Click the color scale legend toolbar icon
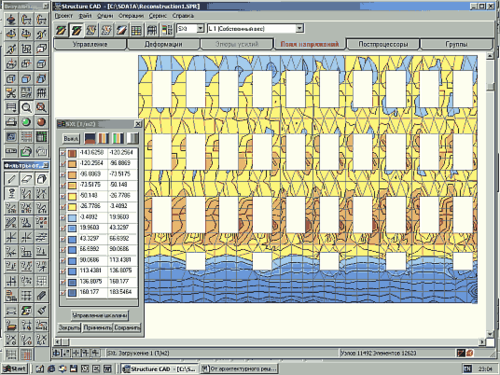Viewport: 500px width, 375px height. coord(167,30)
